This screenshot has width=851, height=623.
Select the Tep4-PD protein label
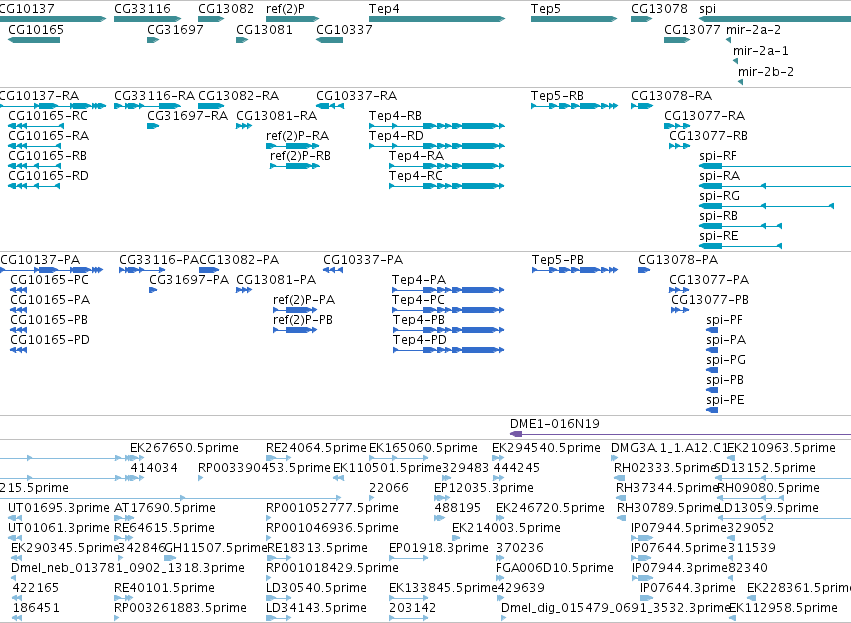420,340
